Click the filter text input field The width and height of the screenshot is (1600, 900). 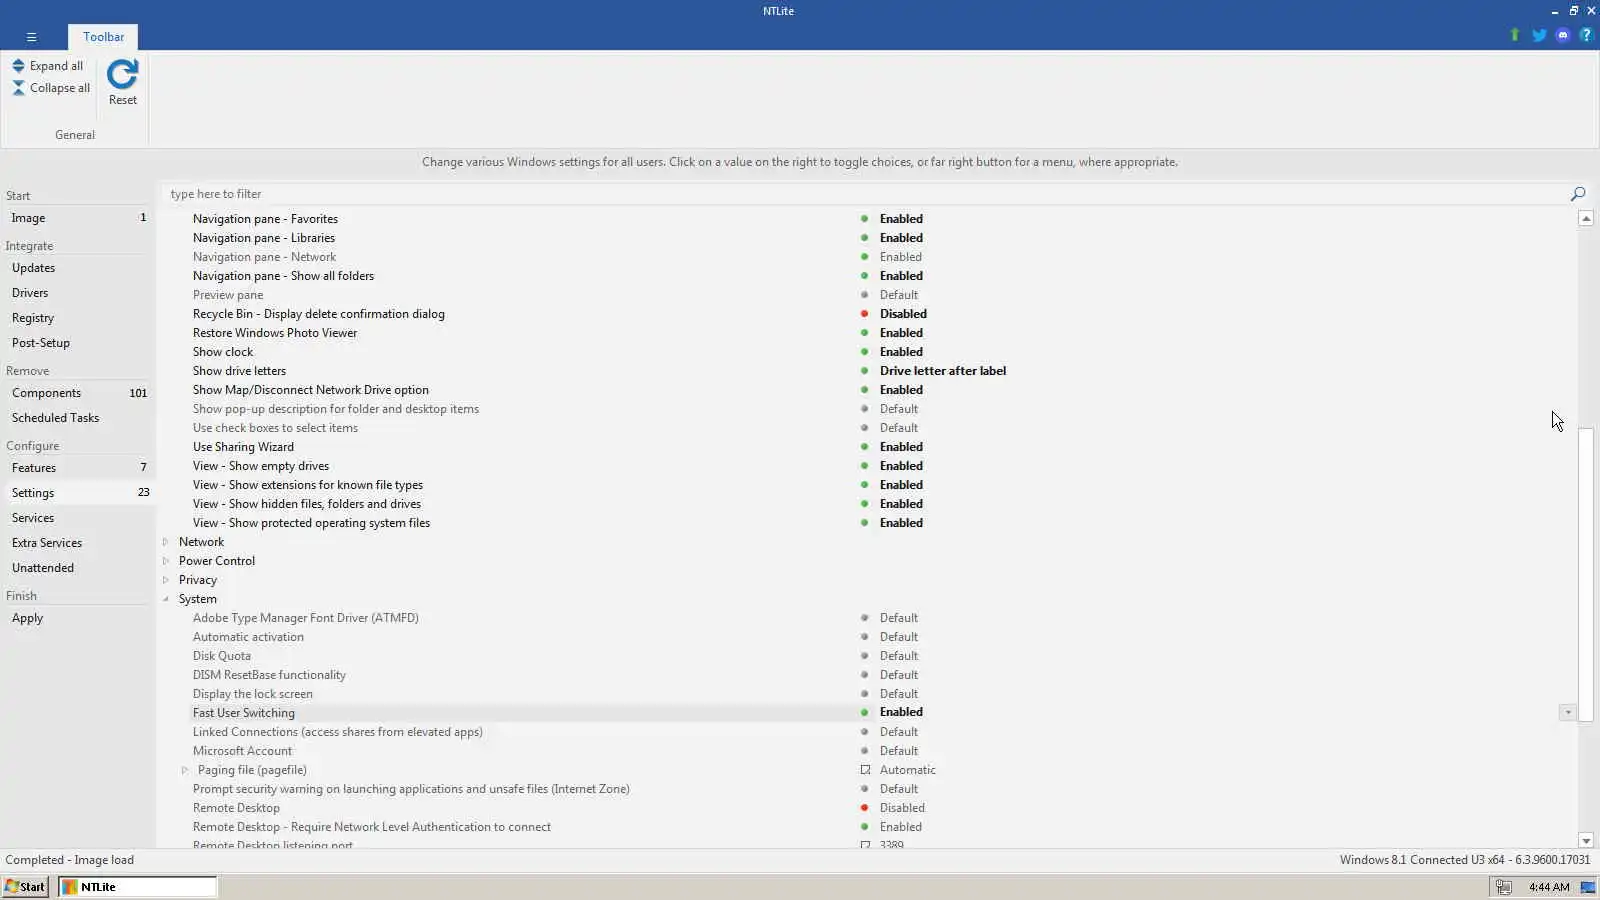tap(865, 194)
